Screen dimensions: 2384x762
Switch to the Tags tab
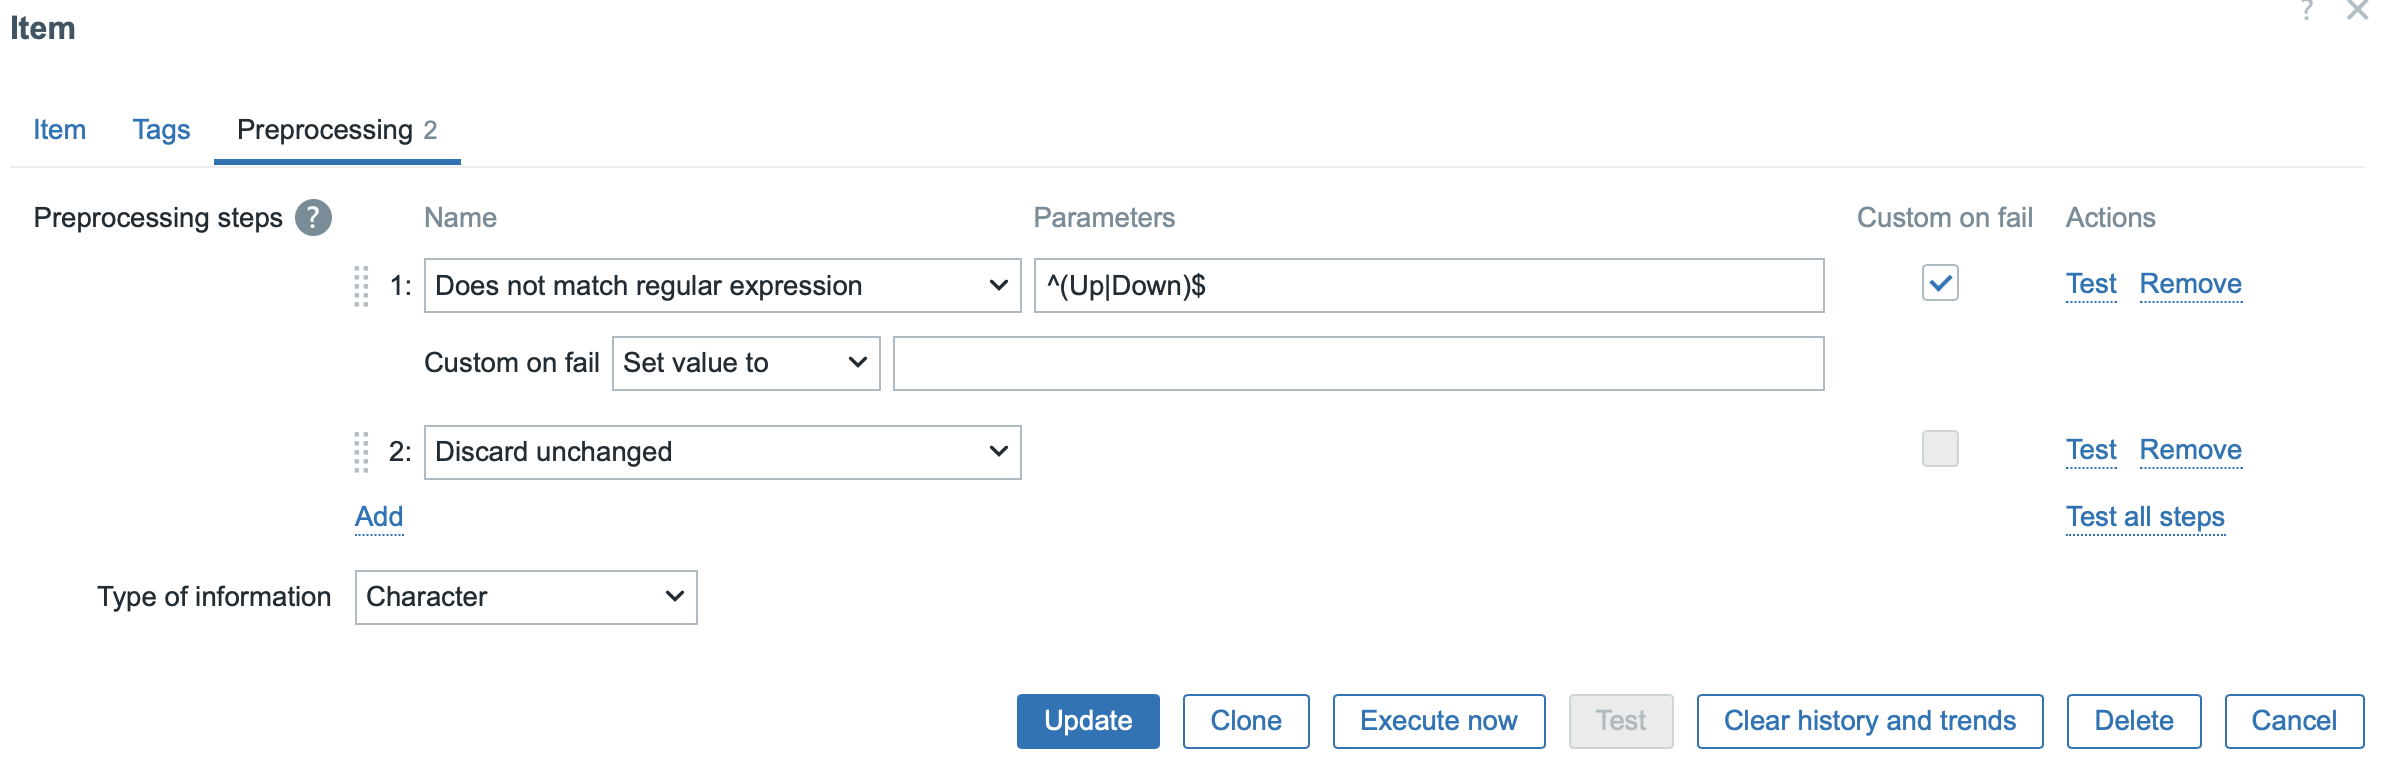161,130
